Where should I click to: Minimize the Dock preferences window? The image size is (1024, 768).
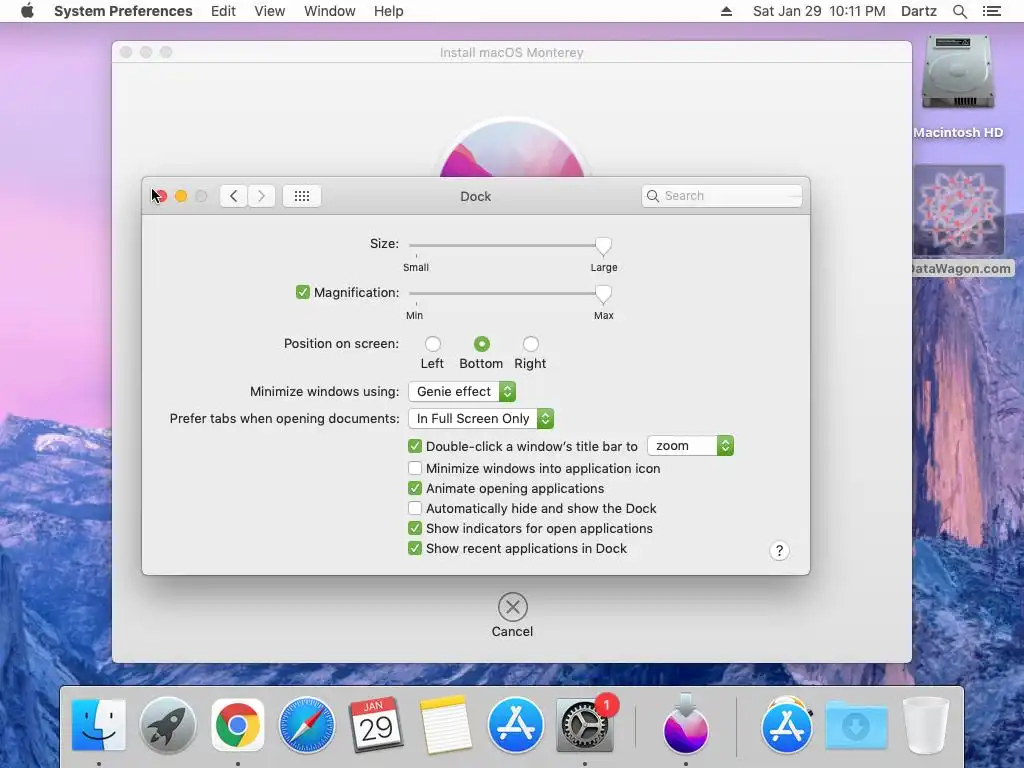tap(181, 196)
